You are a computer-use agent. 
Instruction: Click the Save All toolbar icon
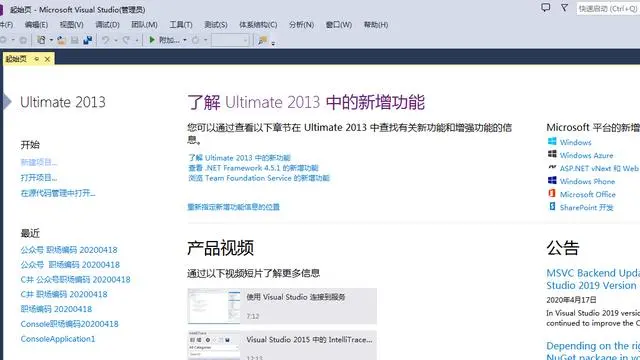(x=88, y=40)
